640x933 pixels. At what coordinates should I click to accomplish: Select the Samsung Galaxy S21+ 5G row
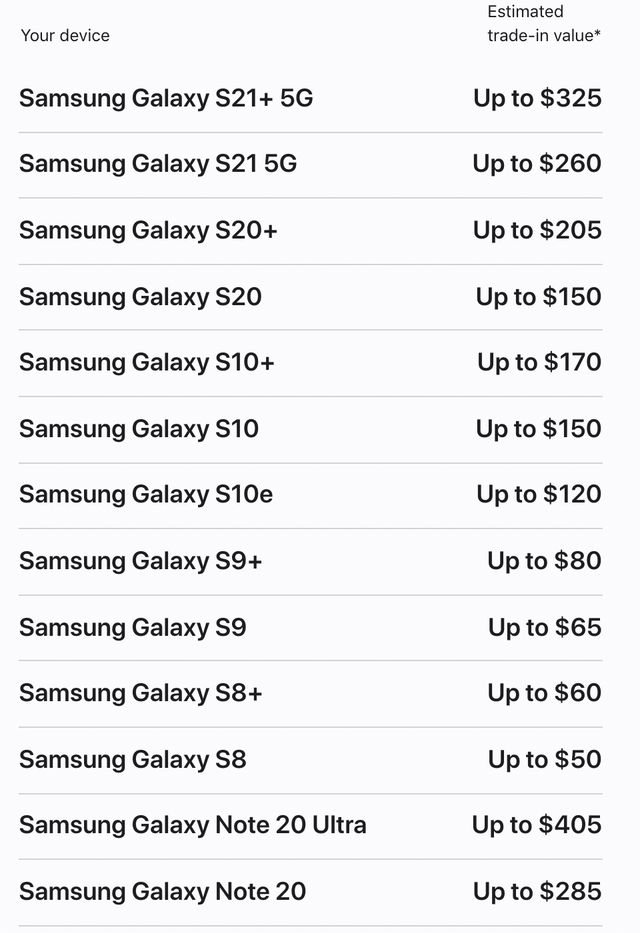tap(166, 98)
